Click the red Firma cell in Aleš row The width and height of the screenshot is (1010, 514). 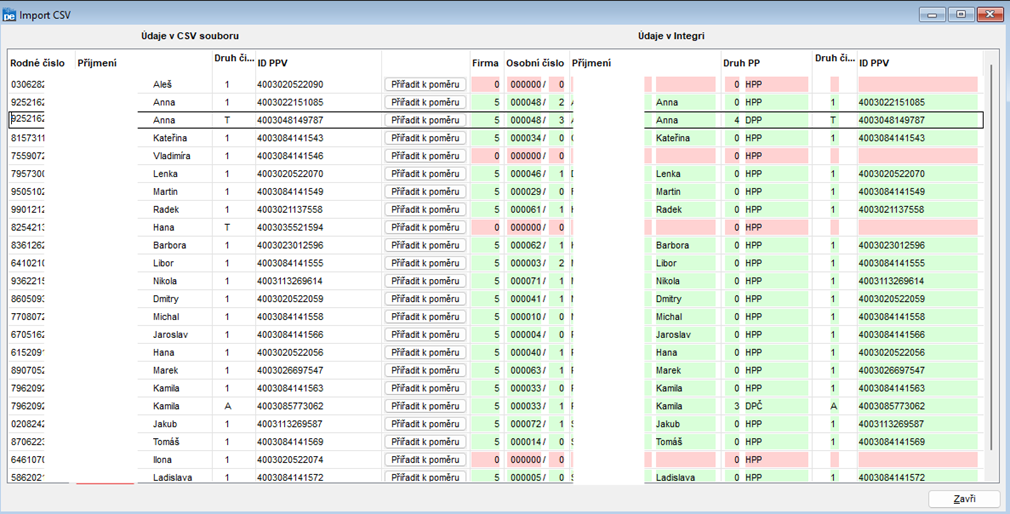485,85
